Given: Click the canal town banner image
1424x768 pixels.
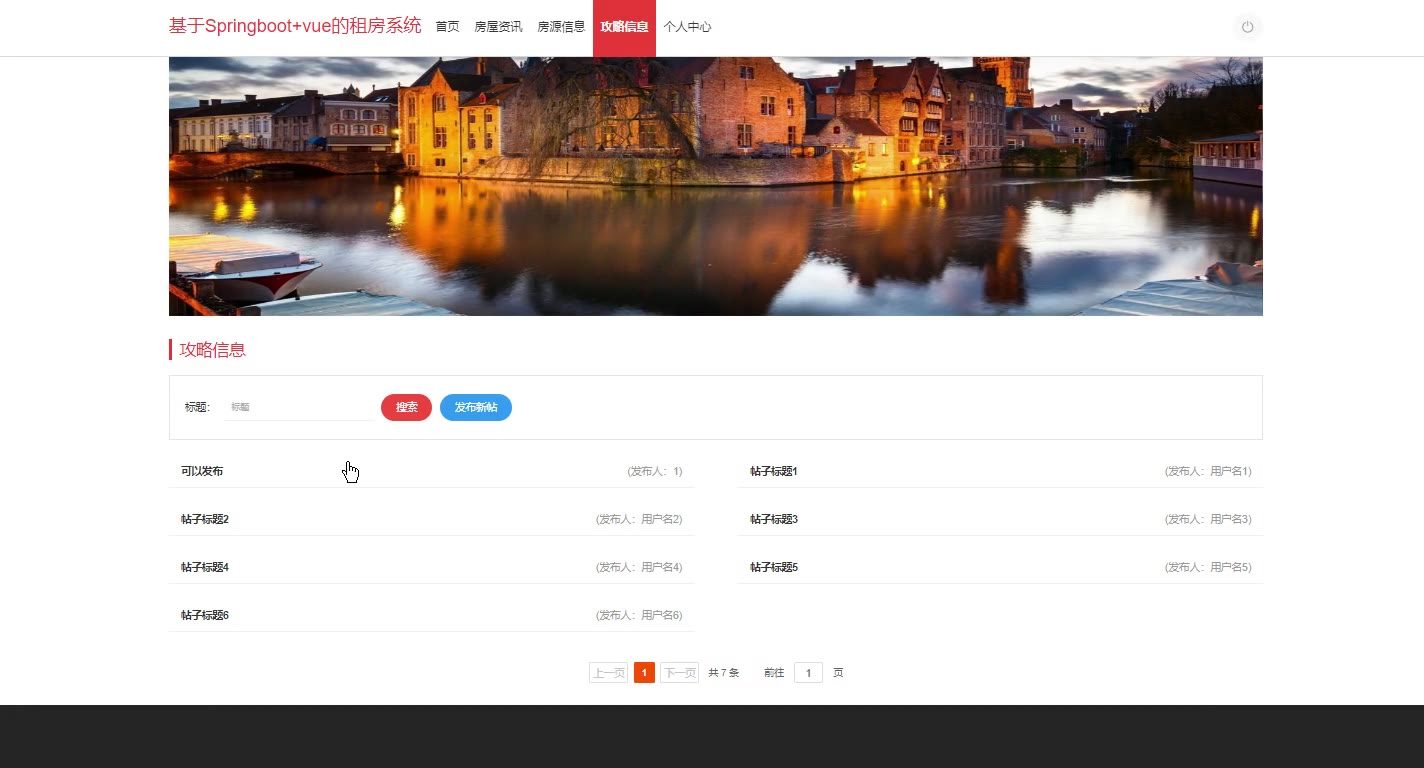Looking at the screenshot, I should click(x=716, y=186).
